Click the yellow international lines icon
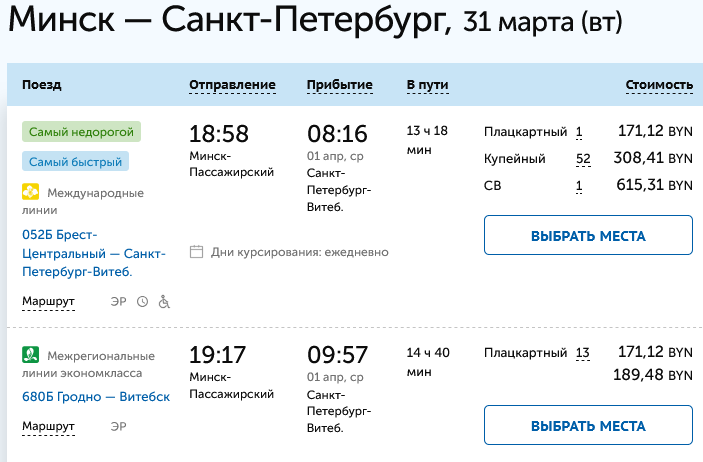The width and height of the screenshot is (703, 462). point(30,193)
